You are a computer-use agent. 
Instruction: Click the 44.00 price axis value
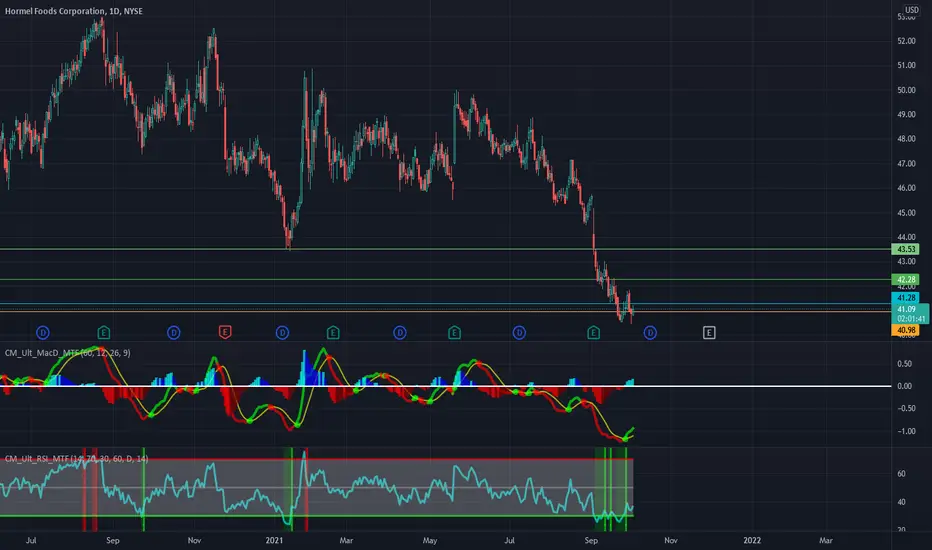pos(906,237)
